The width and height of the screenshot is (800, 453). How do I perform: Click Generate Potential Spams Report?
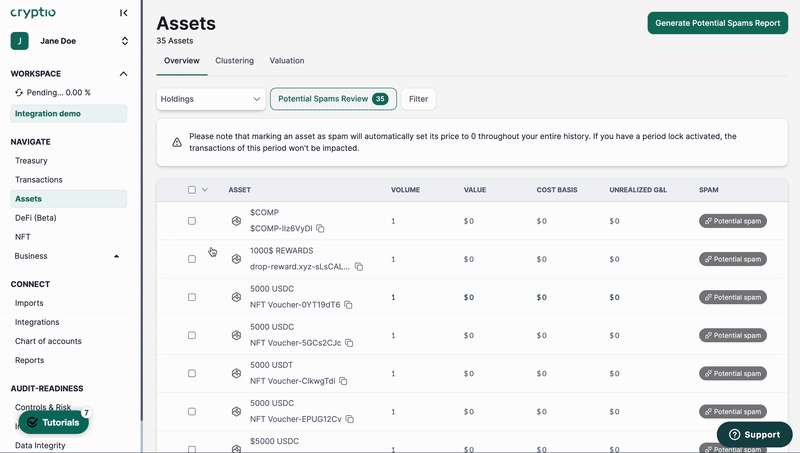click(x=717, y=23)
